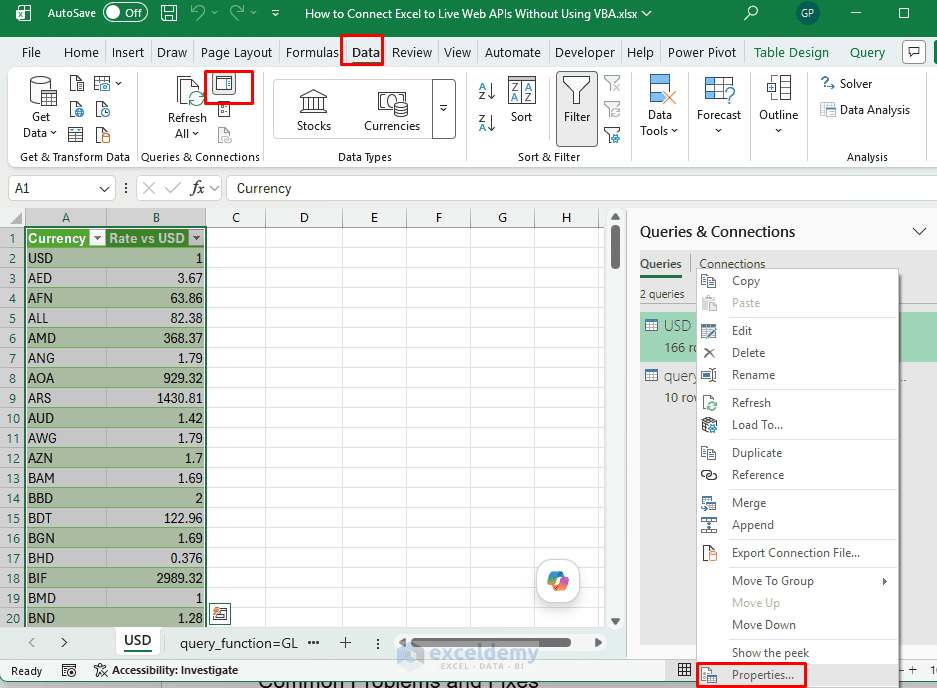Click the Recent Sources icon
This screenshot has width=937, height=688.
click(x=103, y=109)
